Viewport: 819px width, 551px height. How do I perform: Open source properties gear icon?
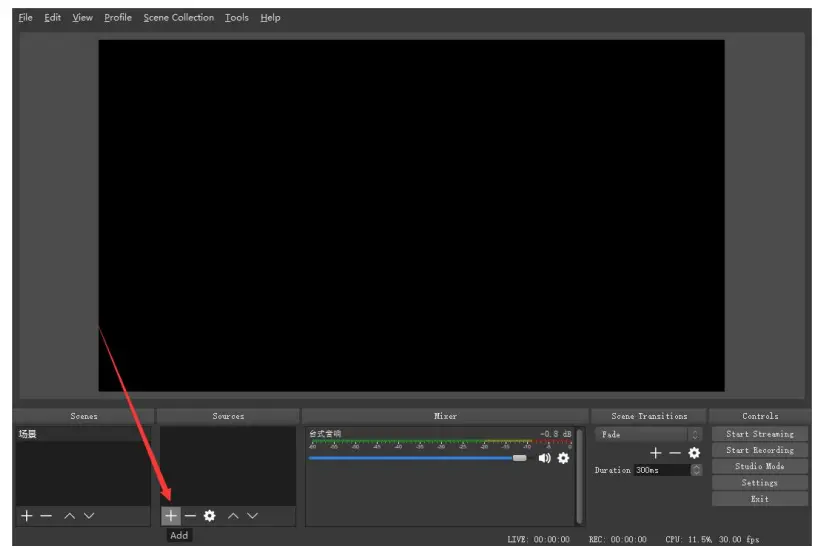click(209, 516)
